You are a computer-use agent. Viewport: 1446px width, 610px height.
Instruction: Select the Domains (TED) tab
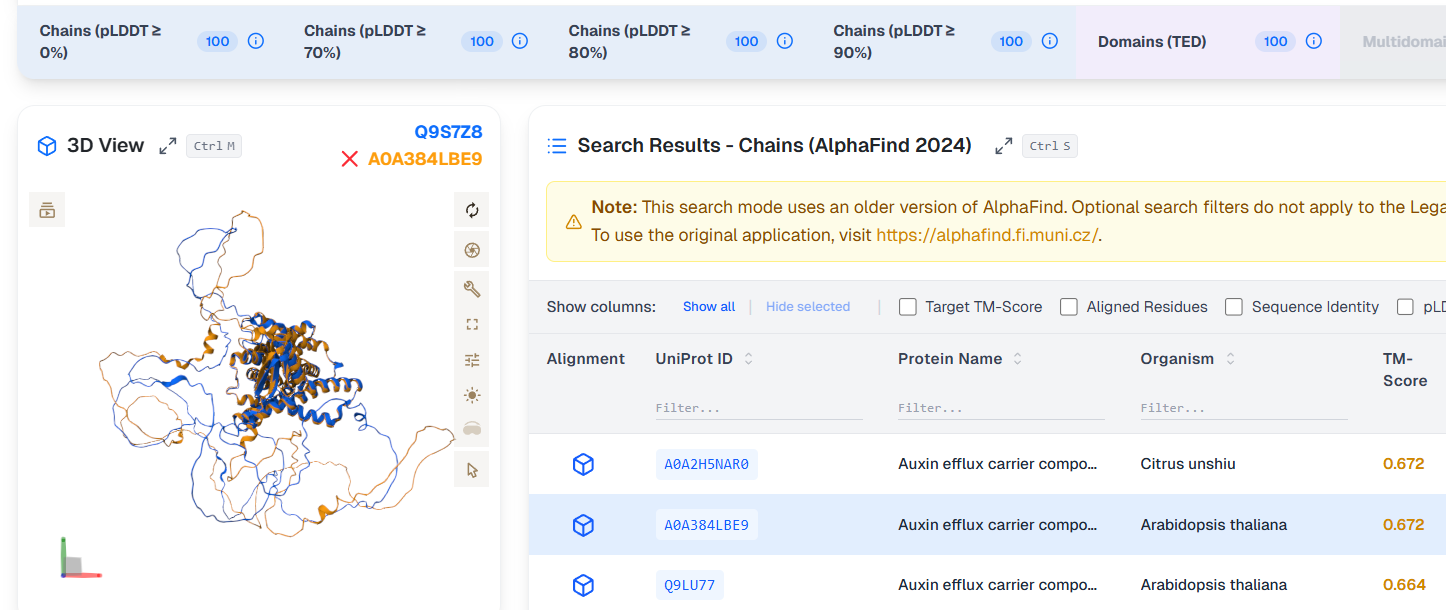click(x=1208, y=42)
